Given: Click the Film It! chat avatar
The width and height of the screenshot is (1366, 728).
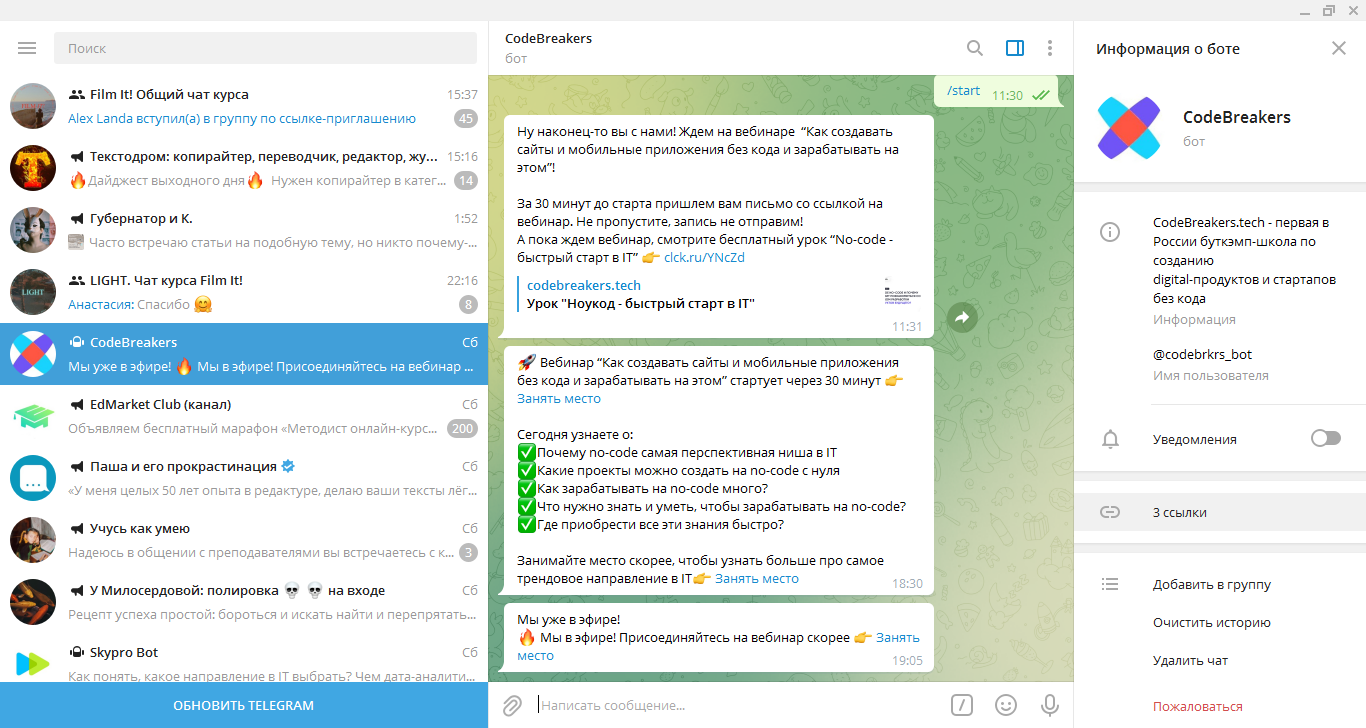Looking at the screenshot, I should pyautogui.click(x=32, y=106).
